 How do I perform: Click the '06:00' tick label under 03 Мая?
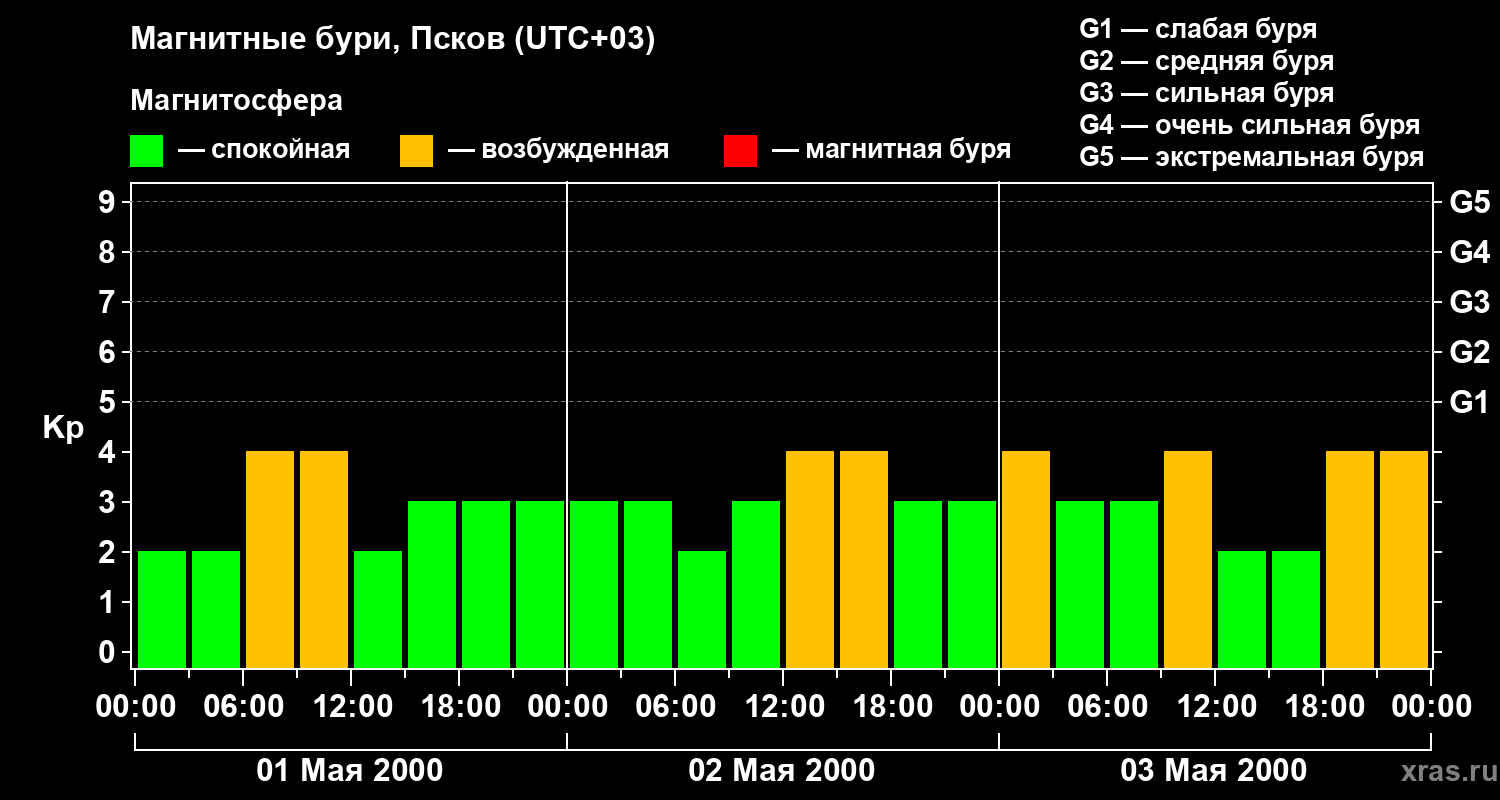click(x=1107, y=707)
